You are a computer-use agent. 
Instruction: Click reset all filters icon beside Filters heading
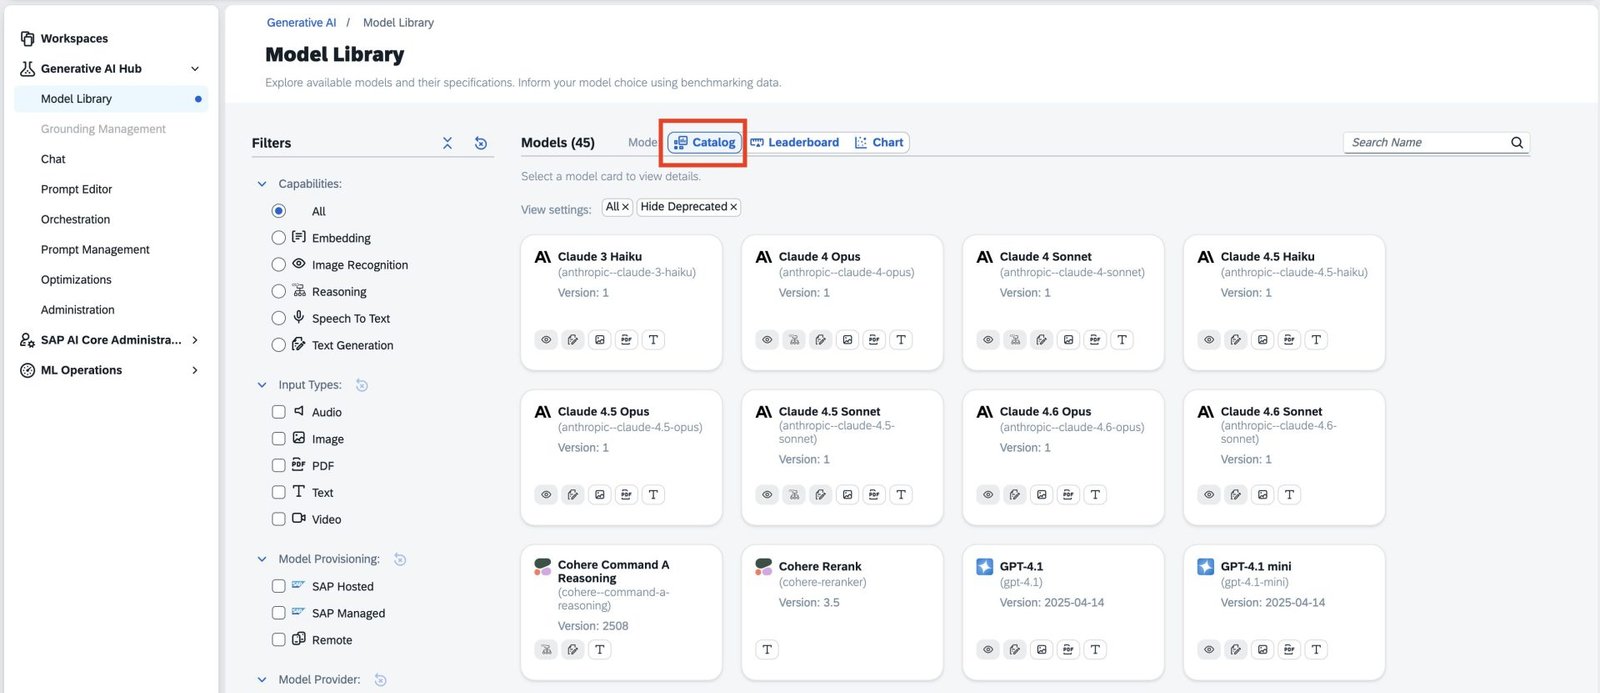coord(481,143)
